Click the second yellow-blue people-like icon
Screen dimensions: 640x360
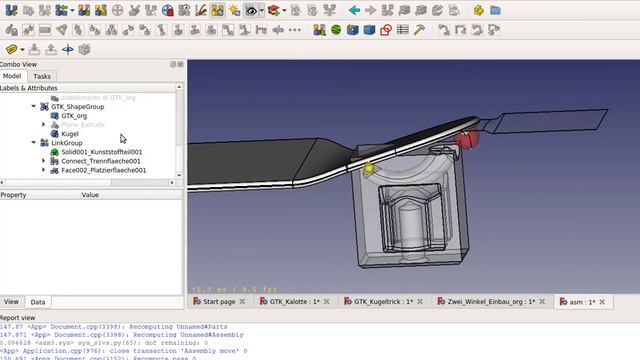[x=101, y=10]
